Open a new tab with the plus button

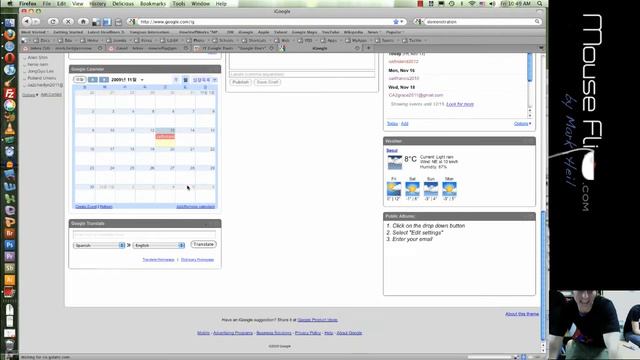pyautogui.click(x=369, y=48)
